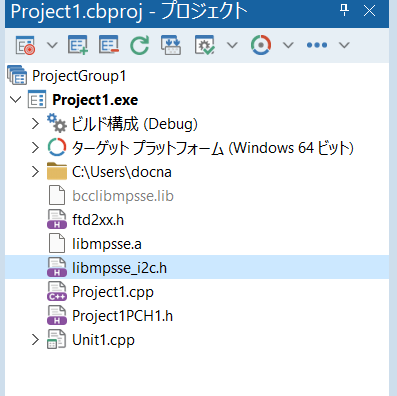This screenshot has width=397, height=396.
Task: Click the Remove Project icon
Action: click(x=109, y=45)
